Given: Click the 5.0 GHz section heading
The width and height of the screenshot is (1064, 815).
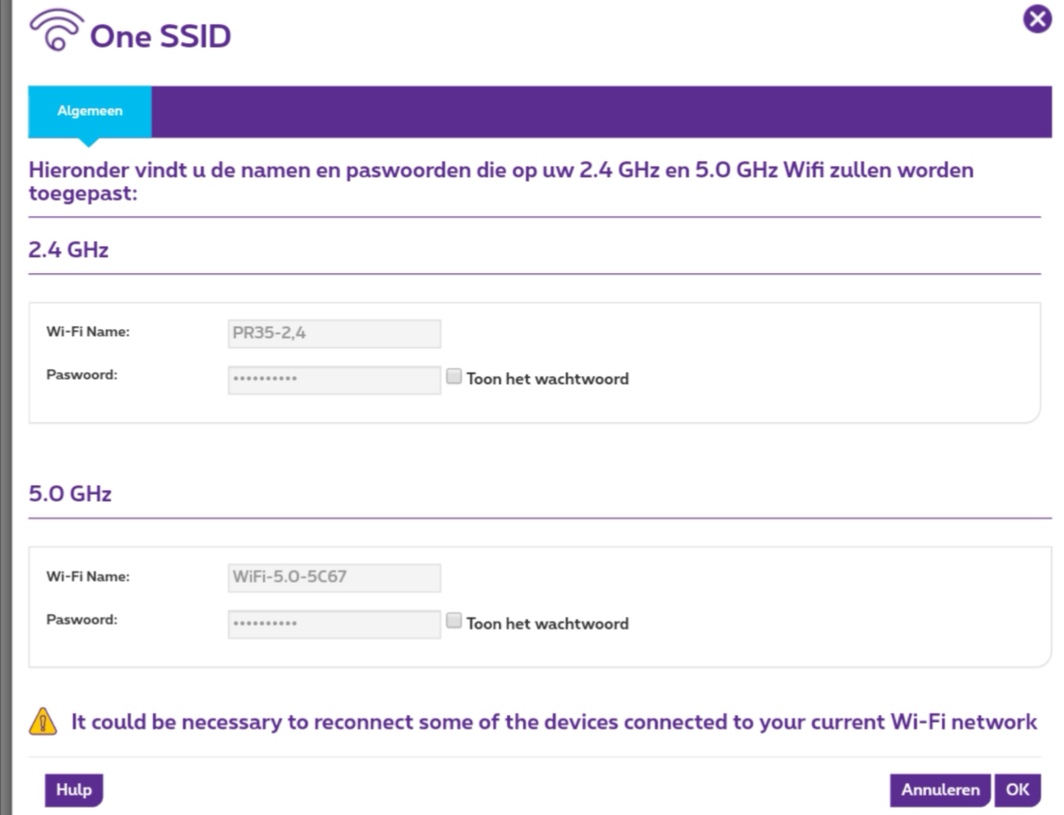Looking at the screenshot, I should point(70,494).
